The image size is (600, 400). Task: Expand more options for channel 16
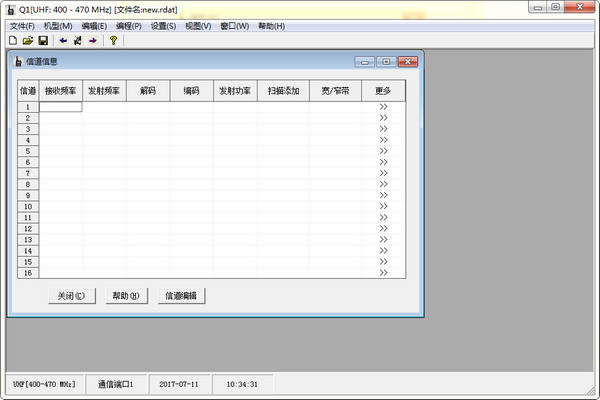[383, 273]
